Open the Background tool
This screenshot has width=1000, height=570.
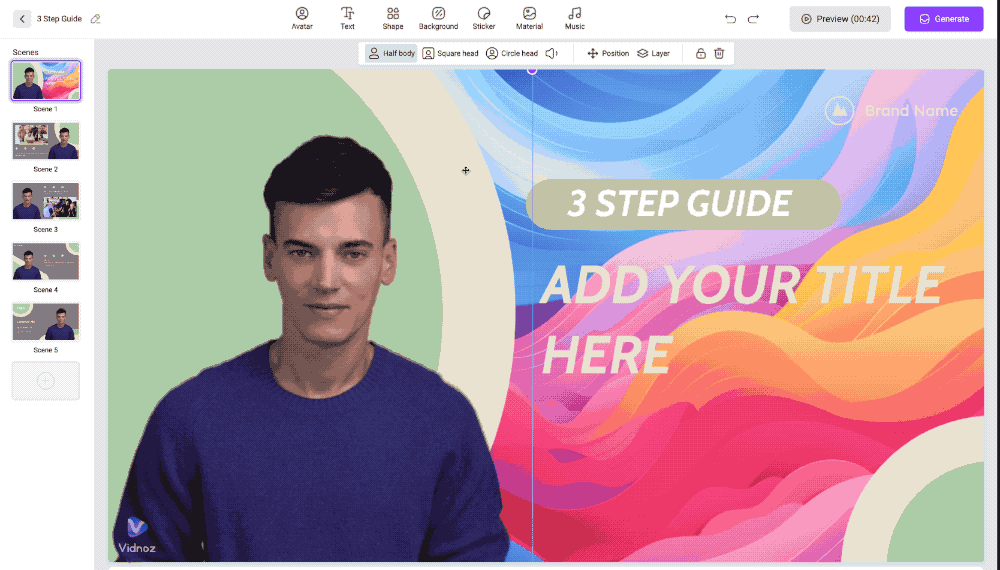point(438,18)
